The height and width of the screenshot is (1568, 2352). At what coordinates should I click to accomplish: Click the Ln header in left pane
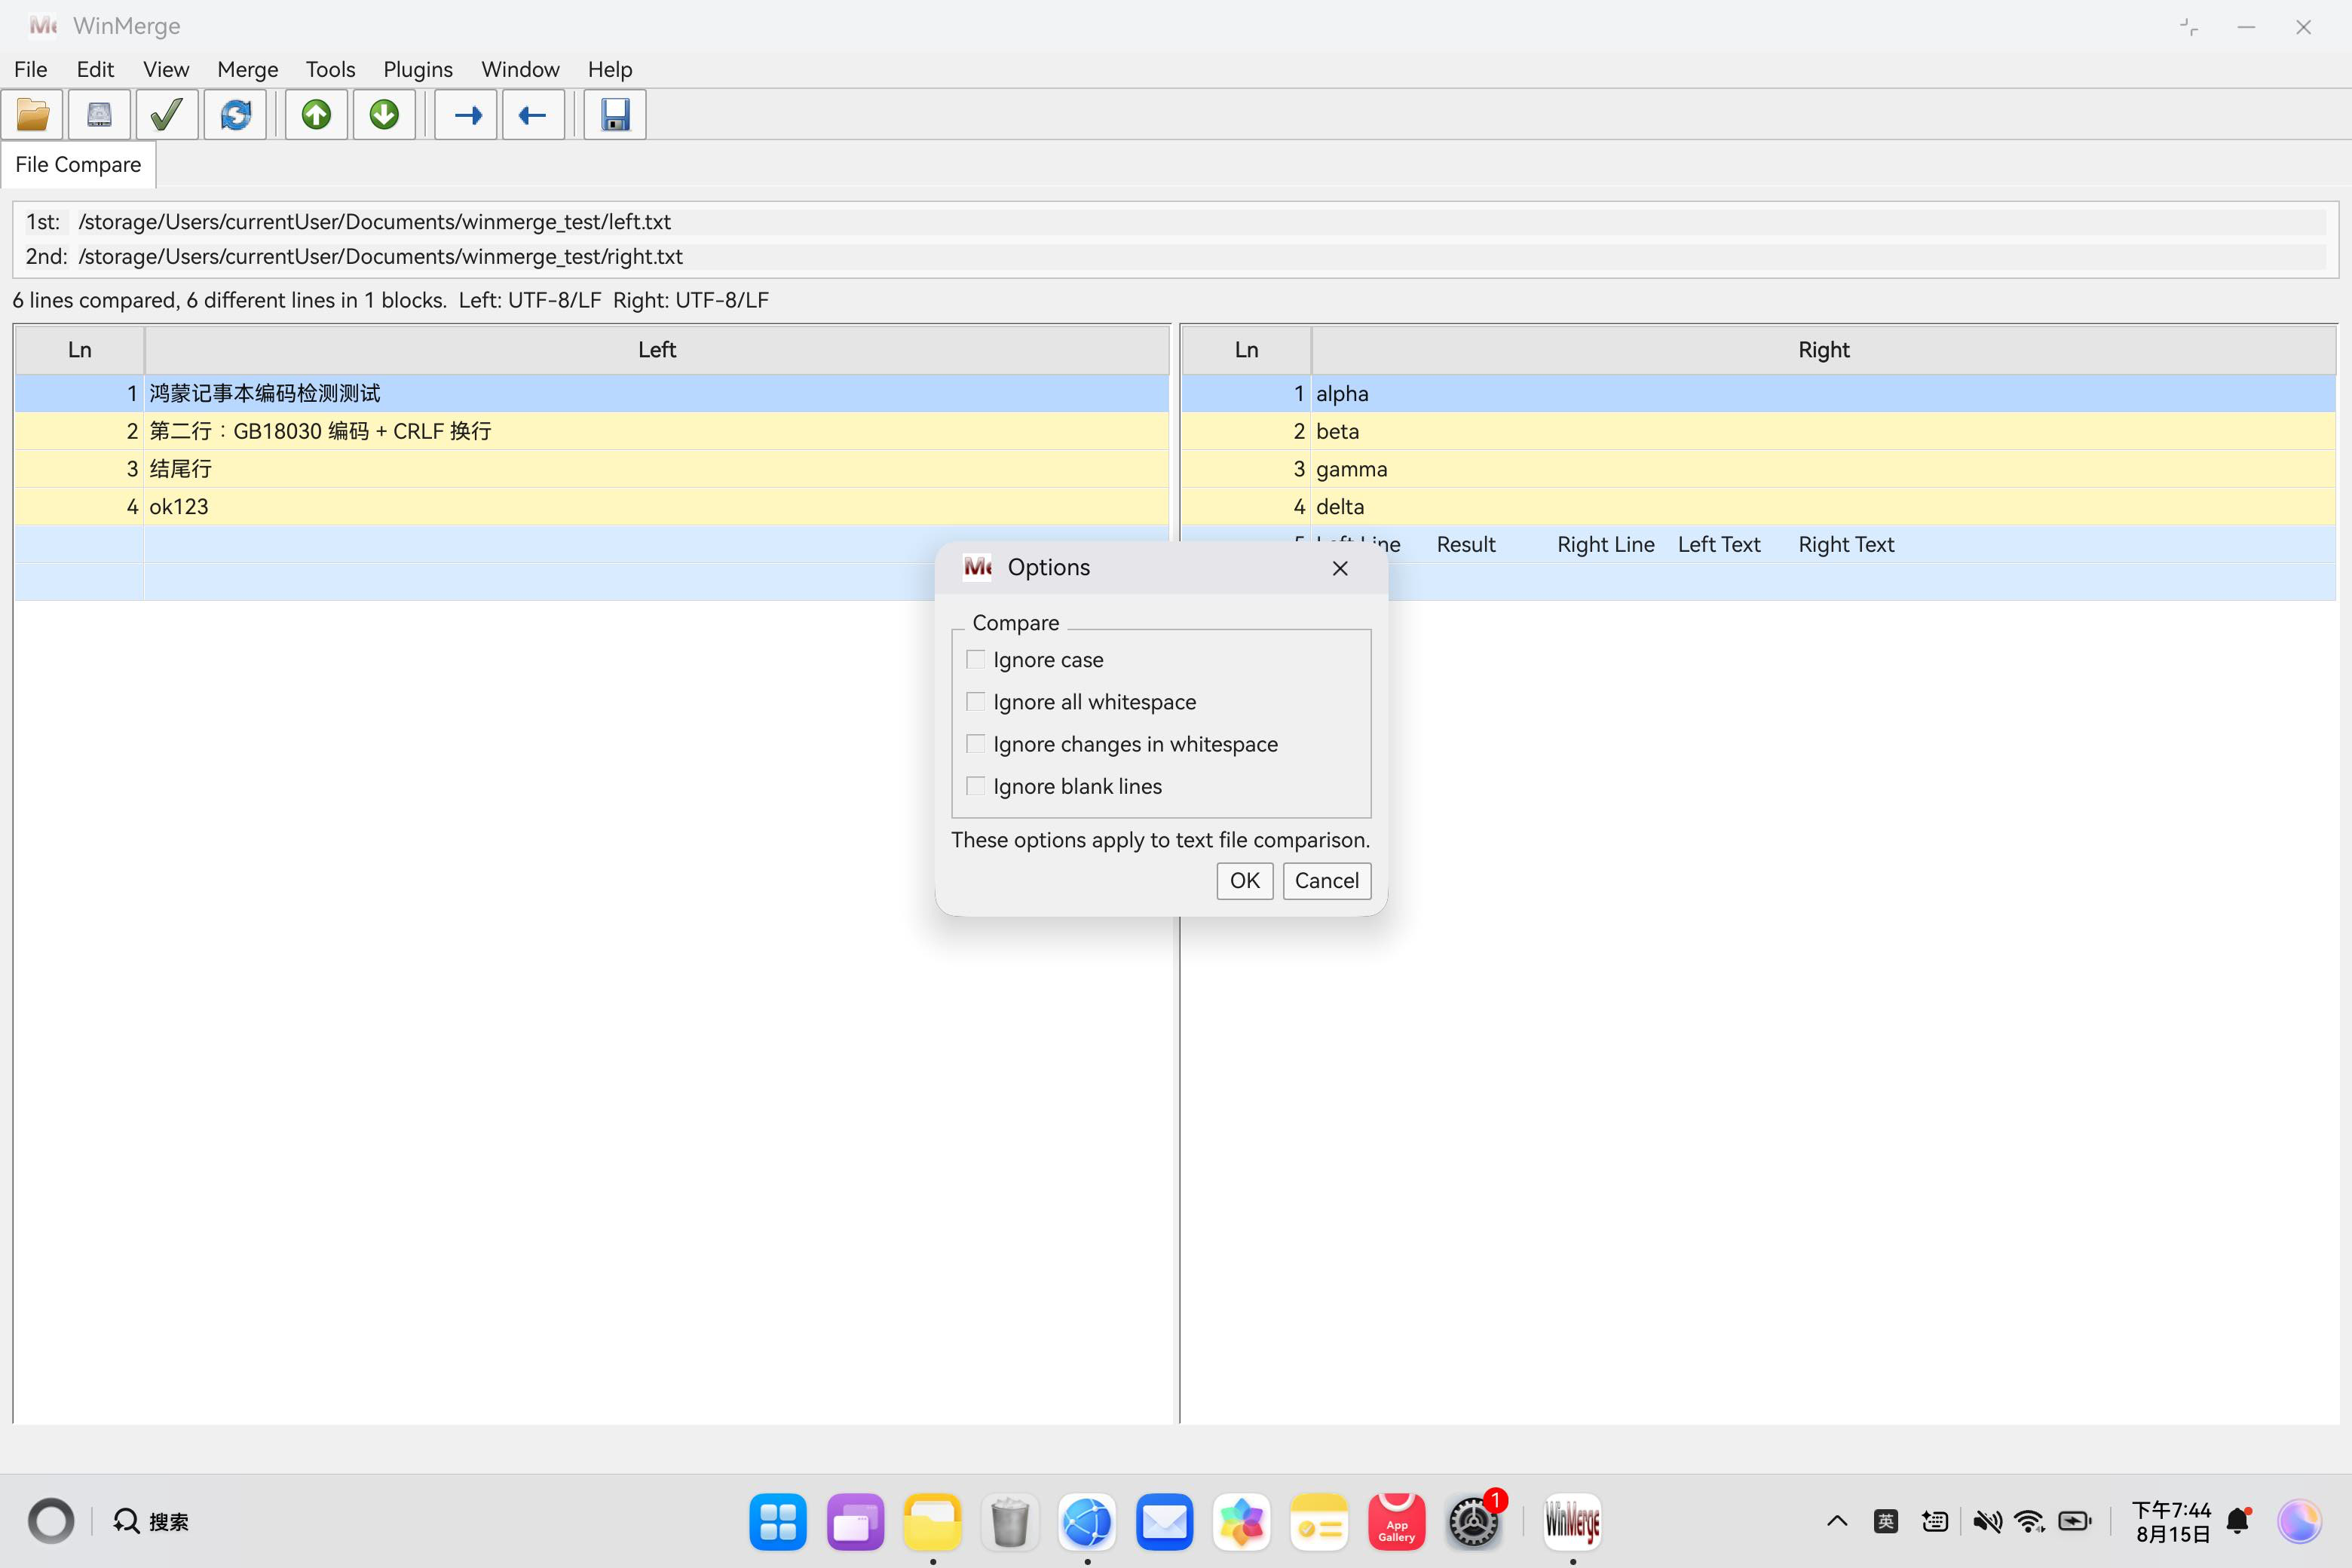tap(80, 350)
